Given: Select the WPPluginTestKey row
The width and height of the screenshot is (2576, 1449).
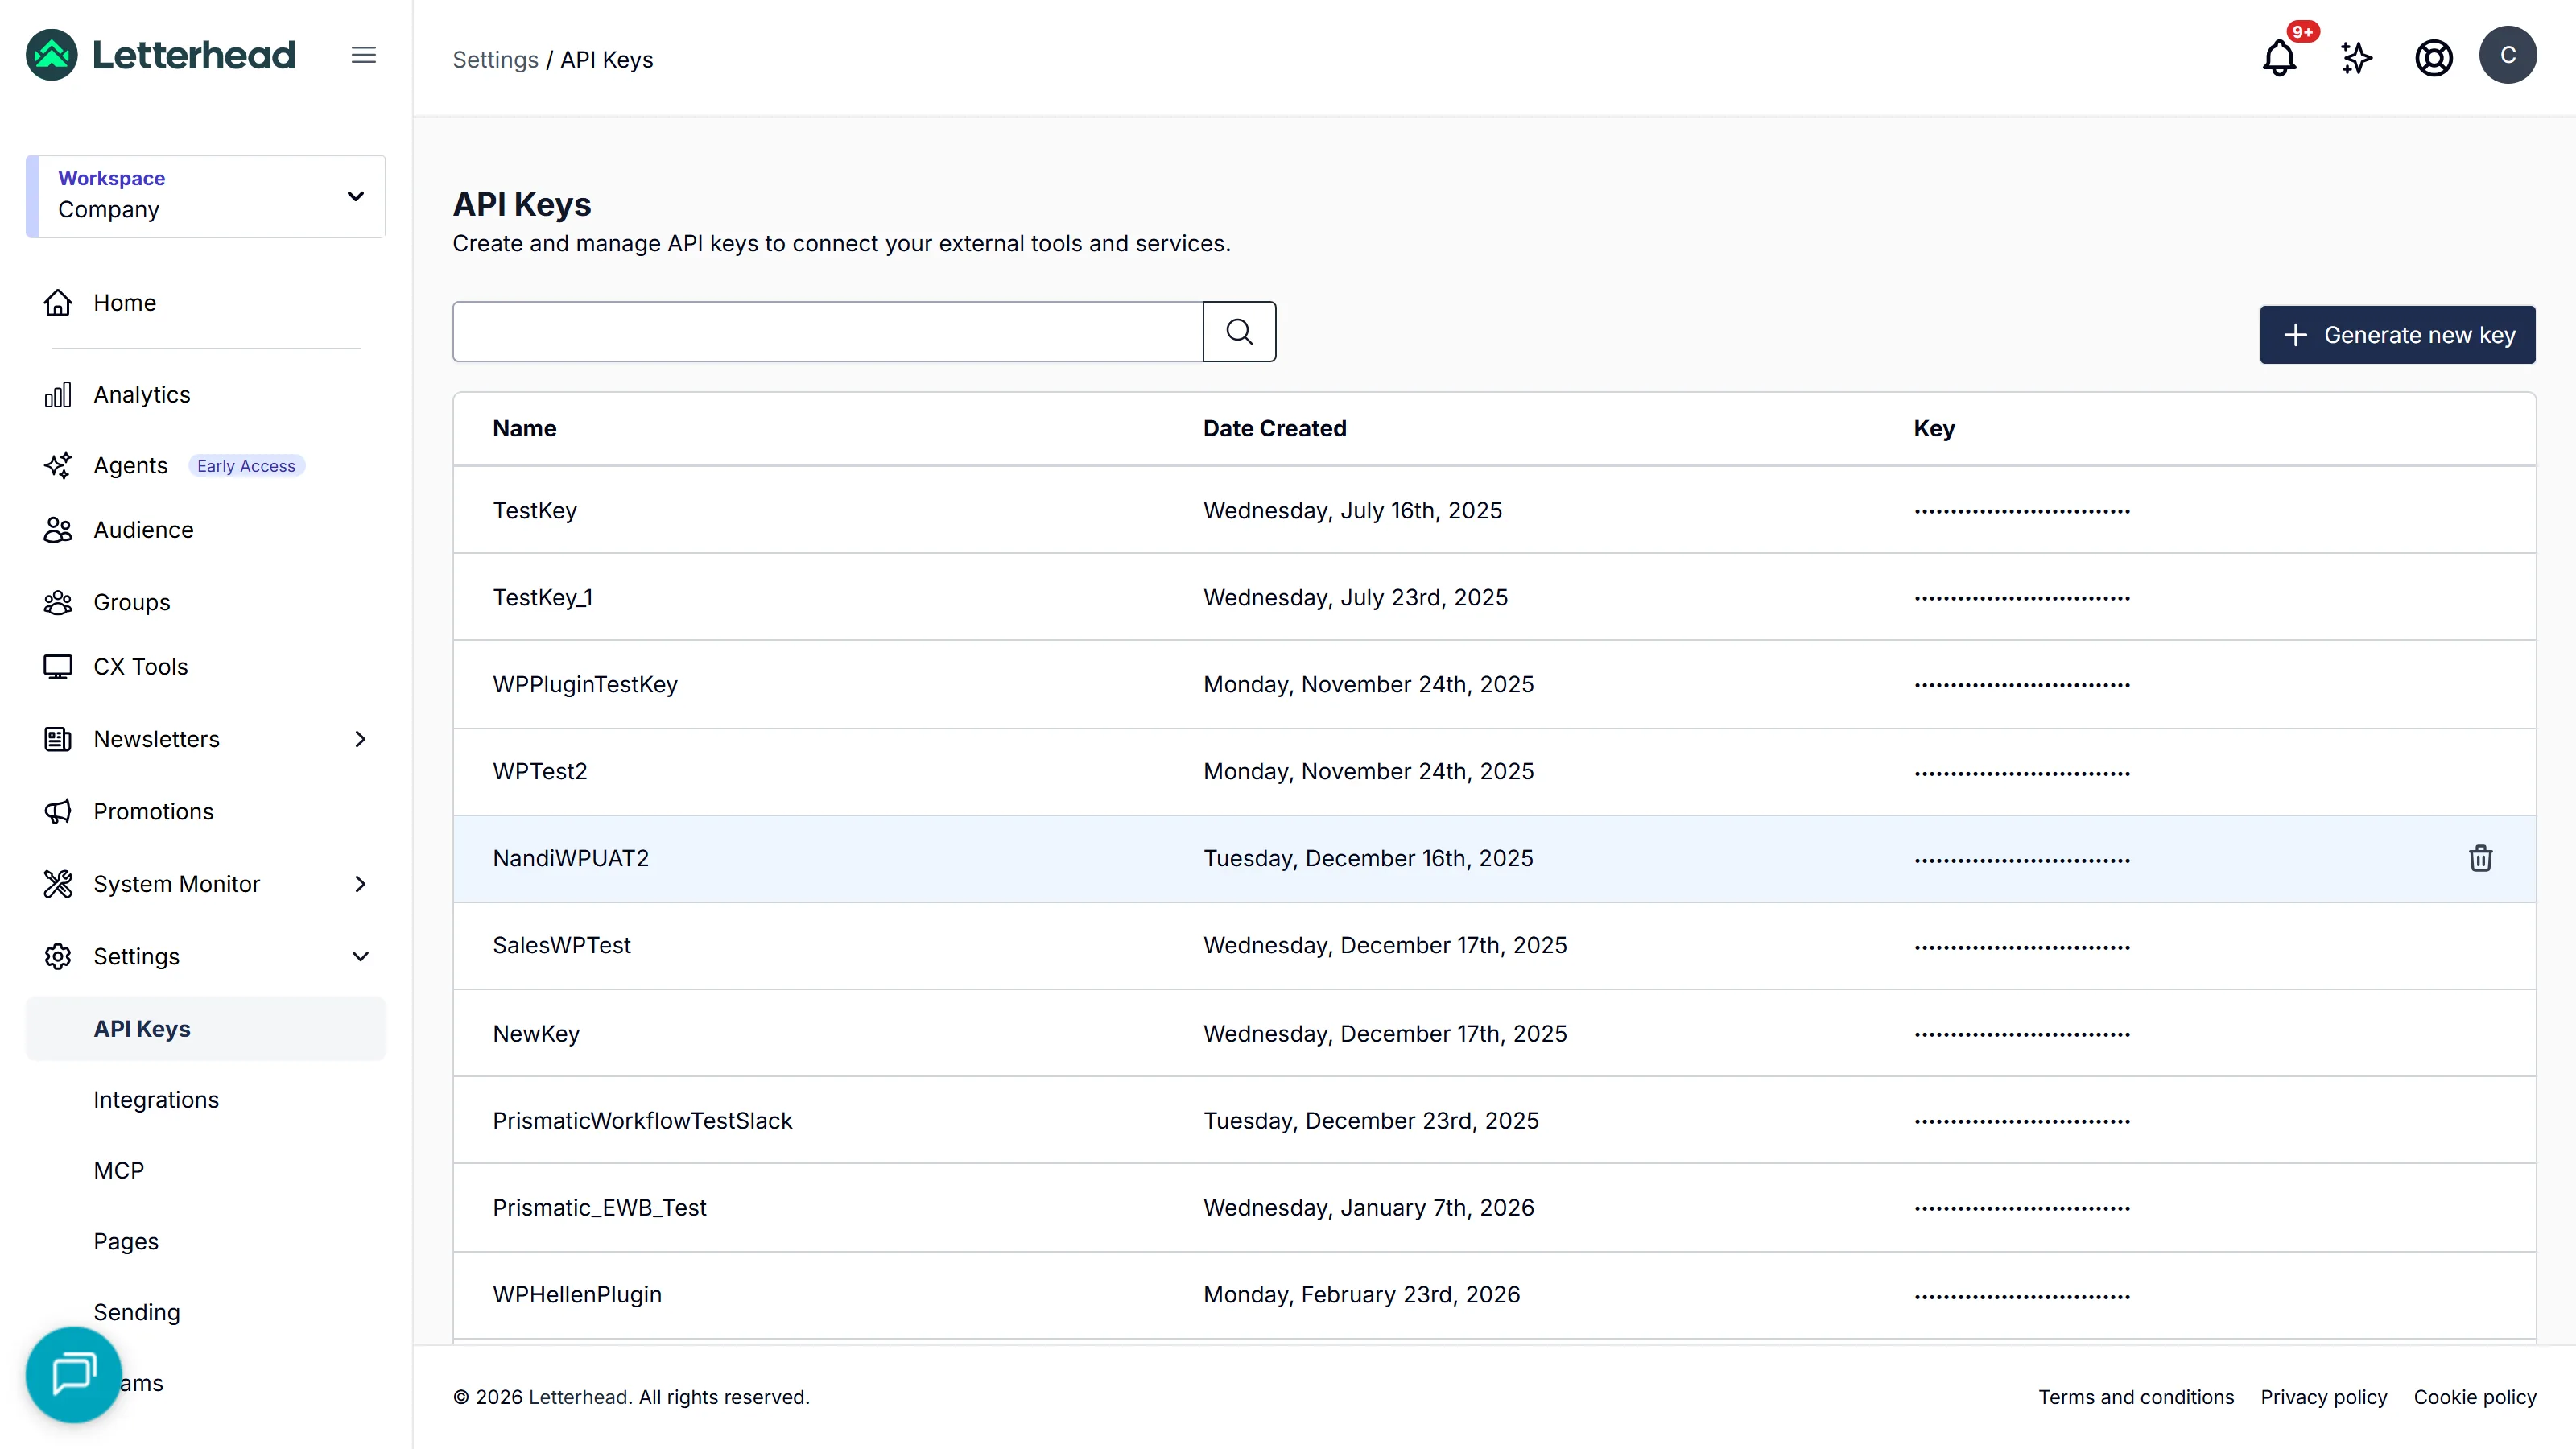Looking at the screenshot, I should 1494,685.
